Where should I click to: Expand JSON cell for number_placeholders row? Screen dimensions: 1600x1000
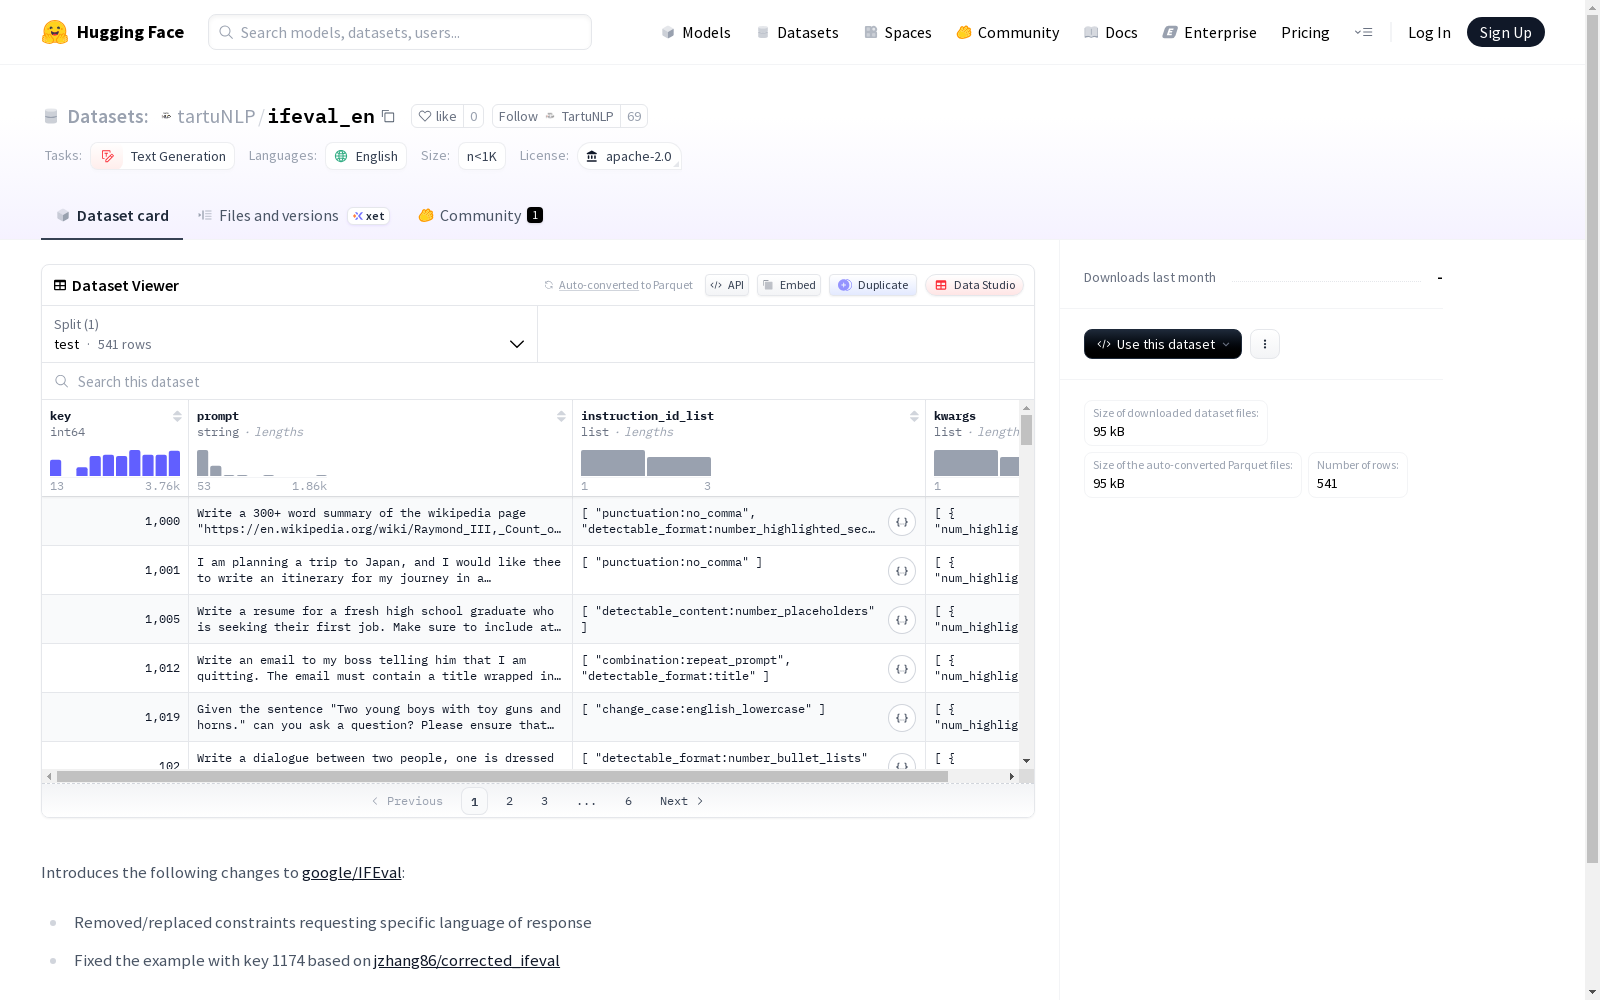pos(902,620)
